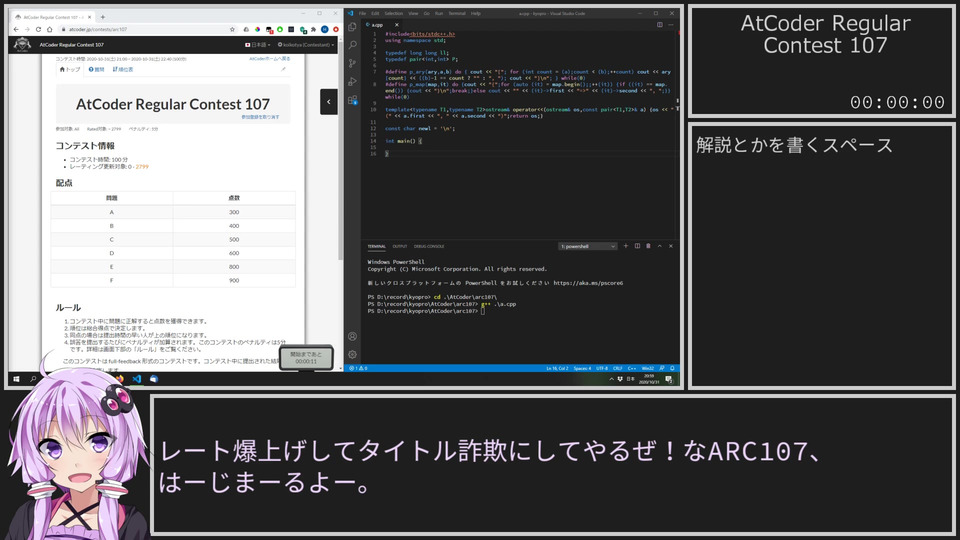Click Ln 16, Col 2 in status bar
The width and height of the screenshot is (960, 540).
pos(557,369)
